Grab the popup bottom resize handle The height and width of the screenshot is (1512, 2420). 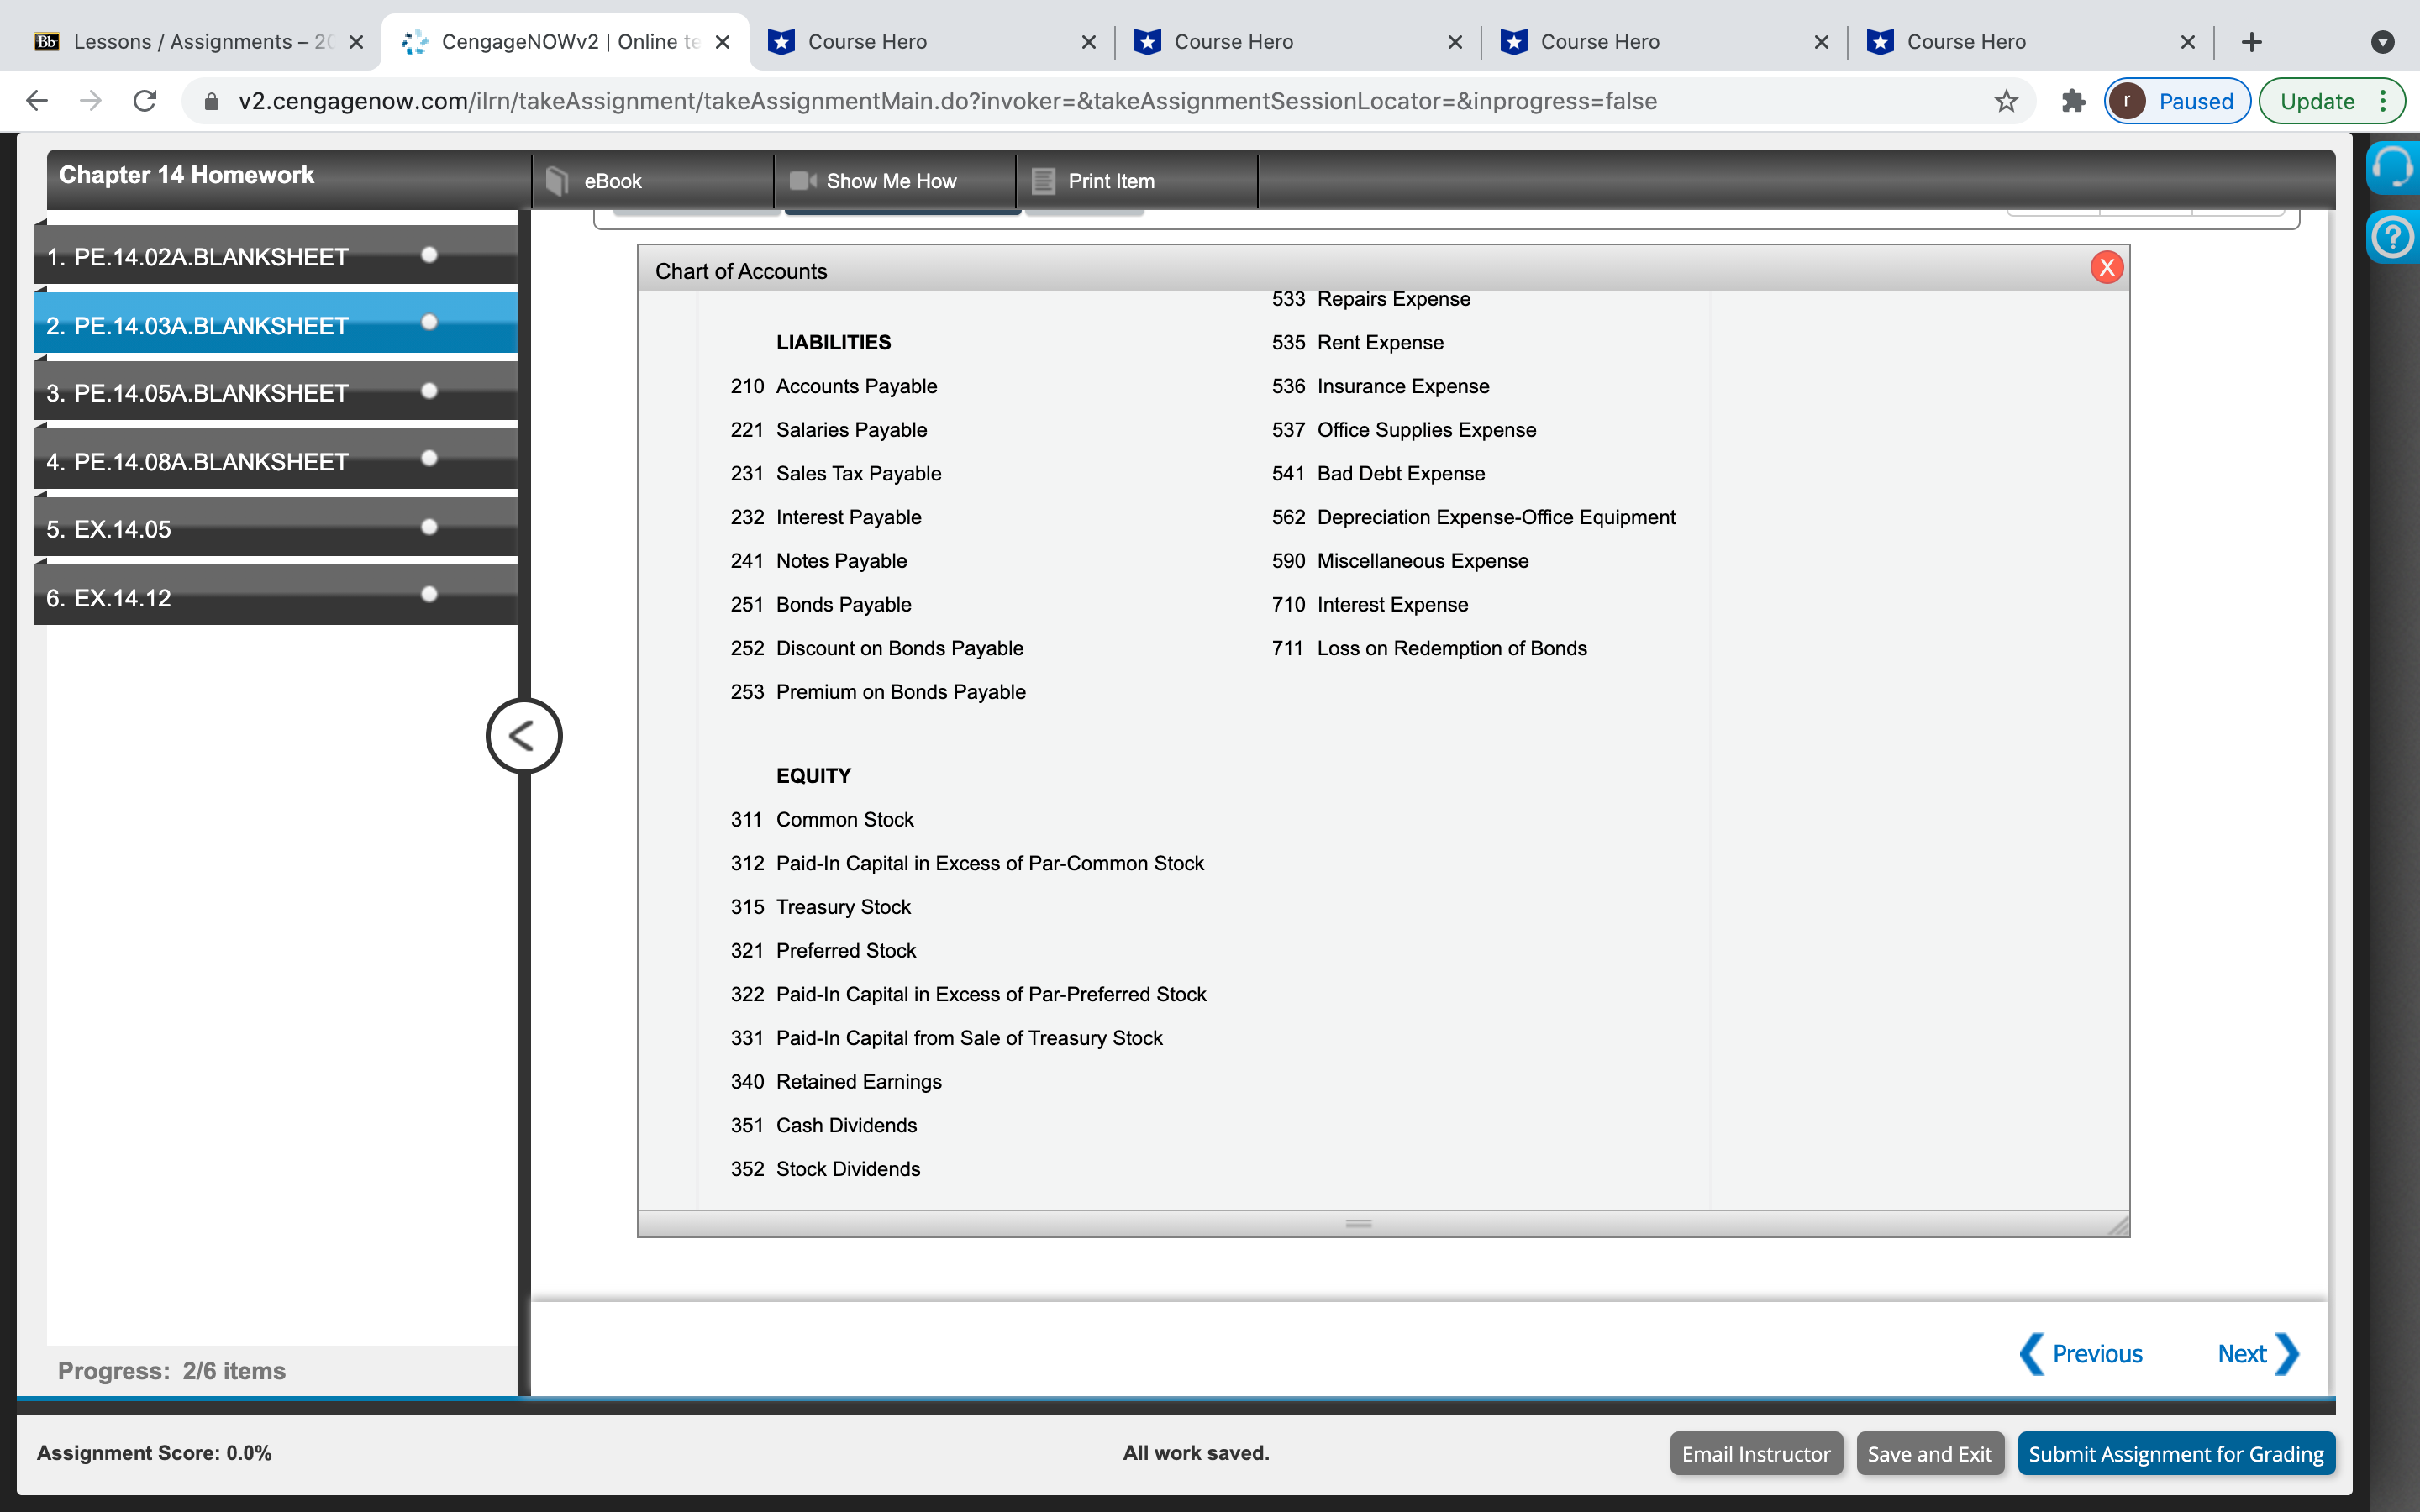pos(1358,1224)
